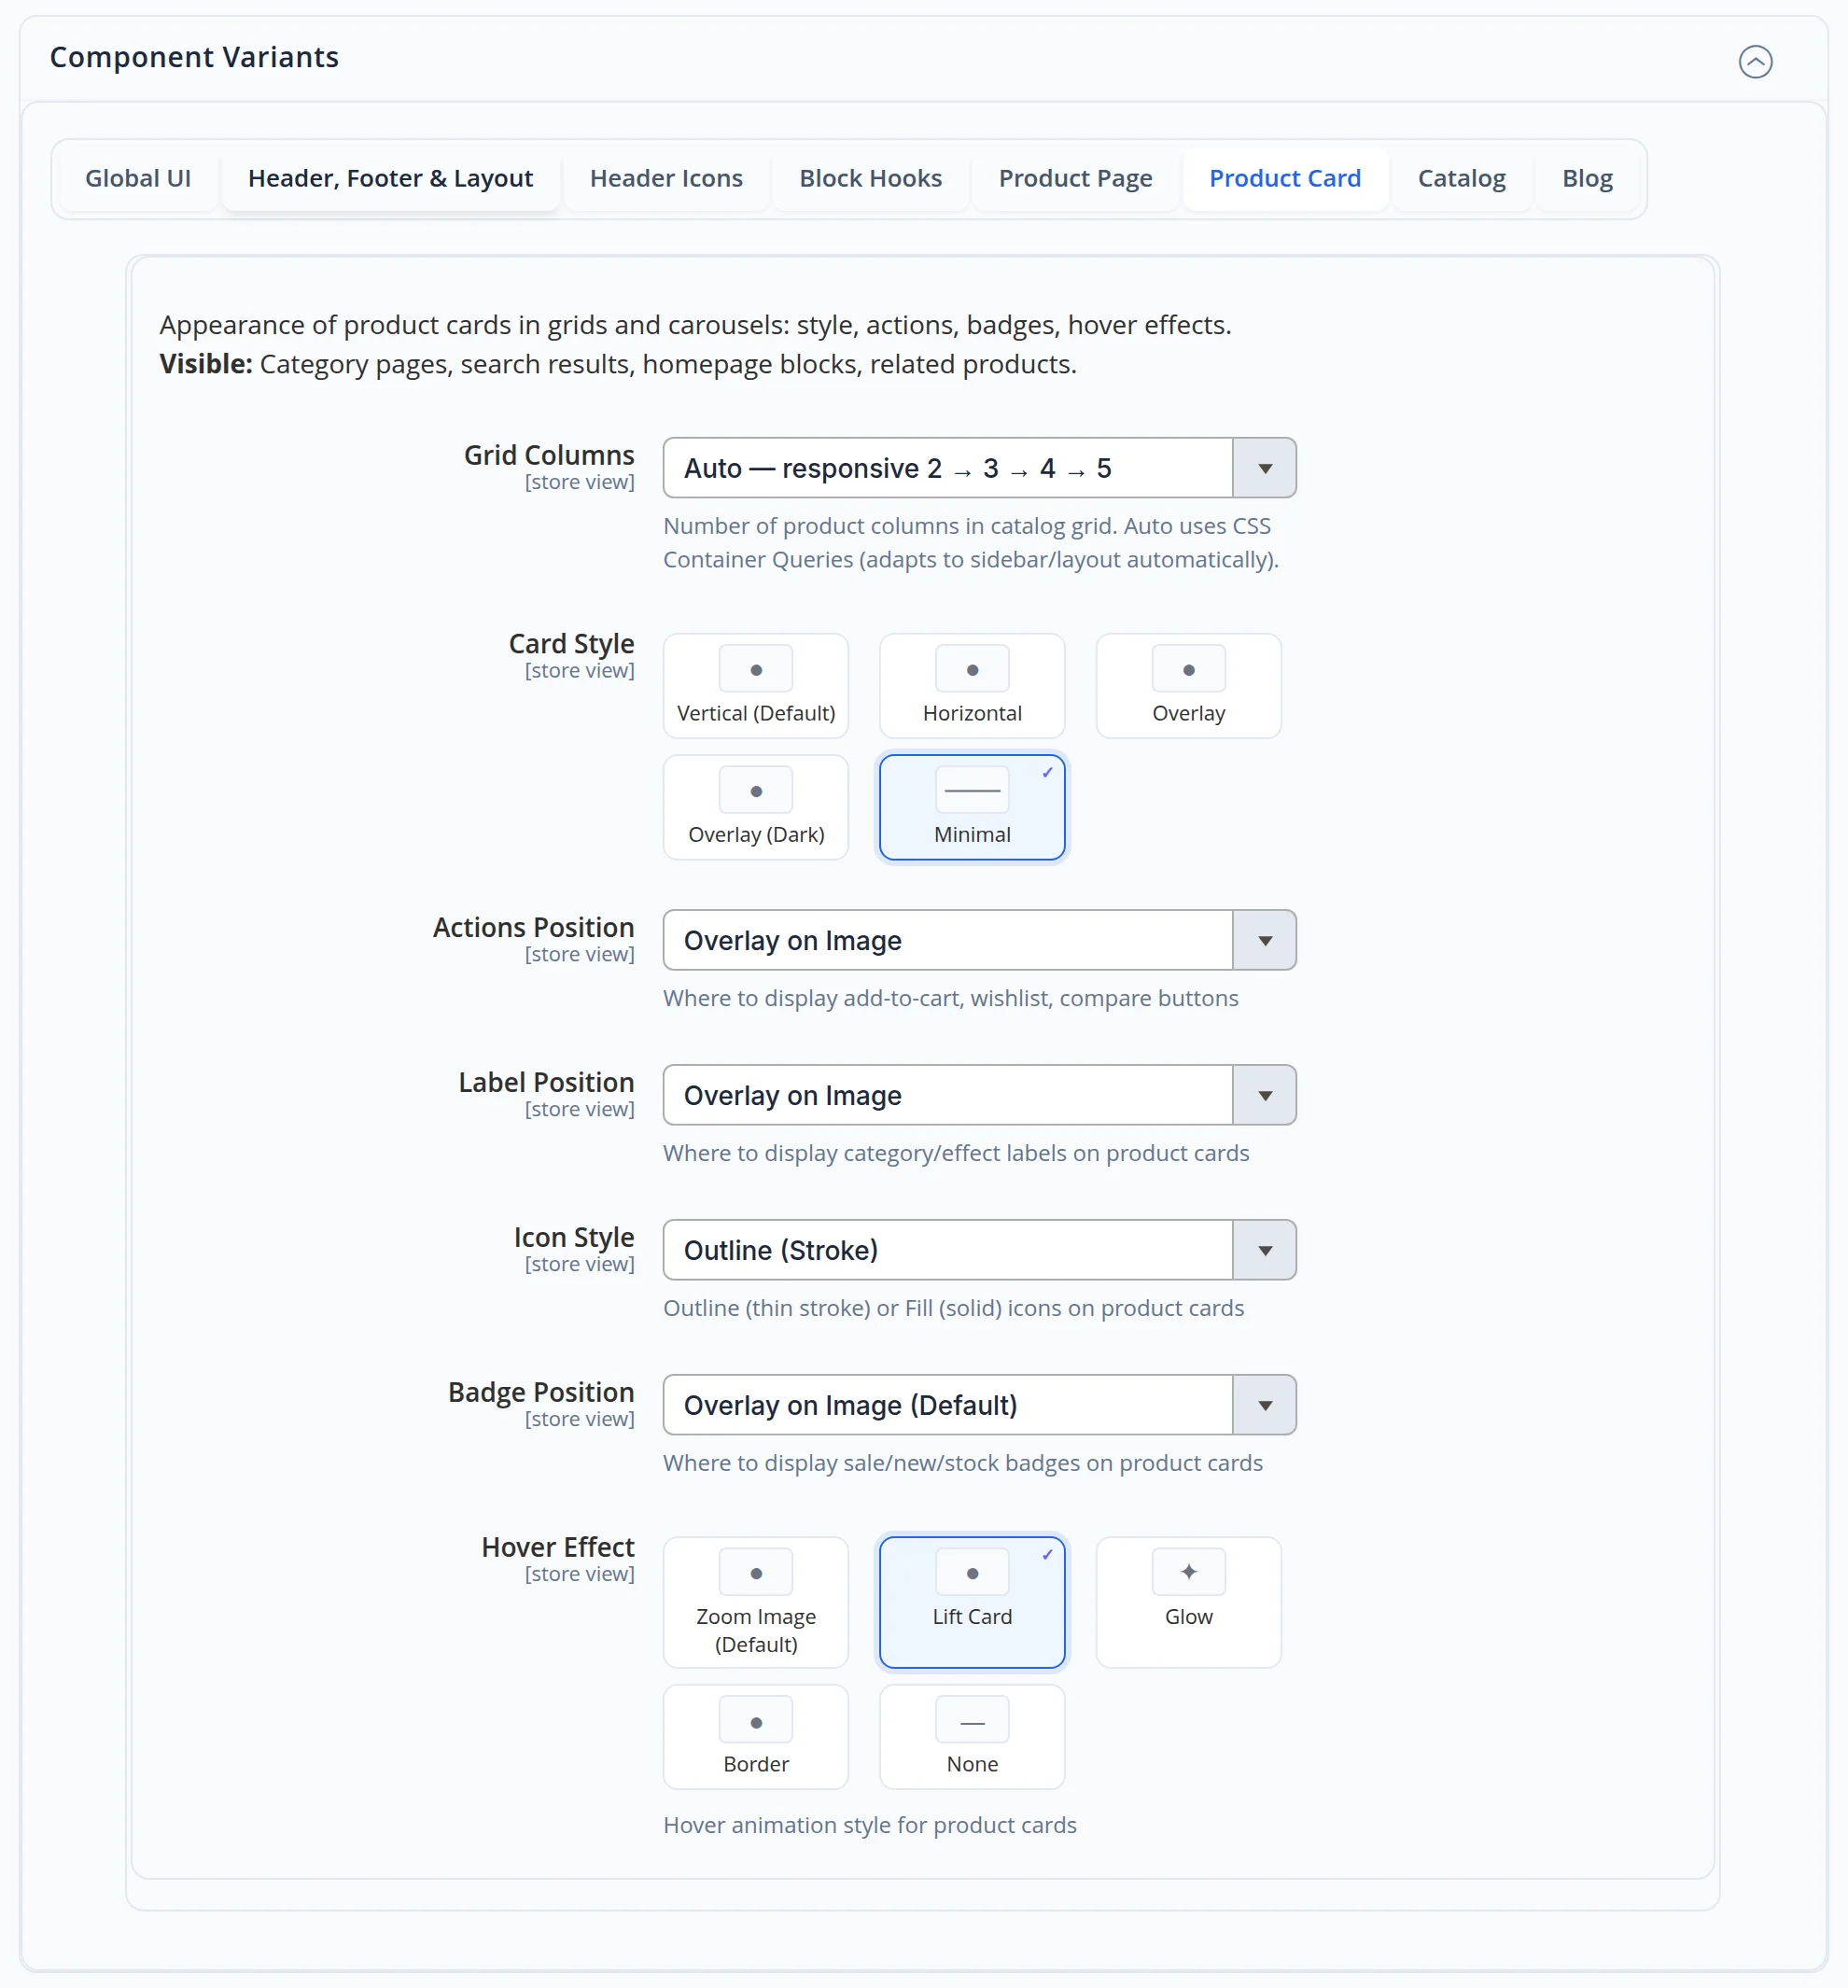1848x1988 pixels.
Task: Expand the Icon Style dropdown
Action: point(979,1250)
